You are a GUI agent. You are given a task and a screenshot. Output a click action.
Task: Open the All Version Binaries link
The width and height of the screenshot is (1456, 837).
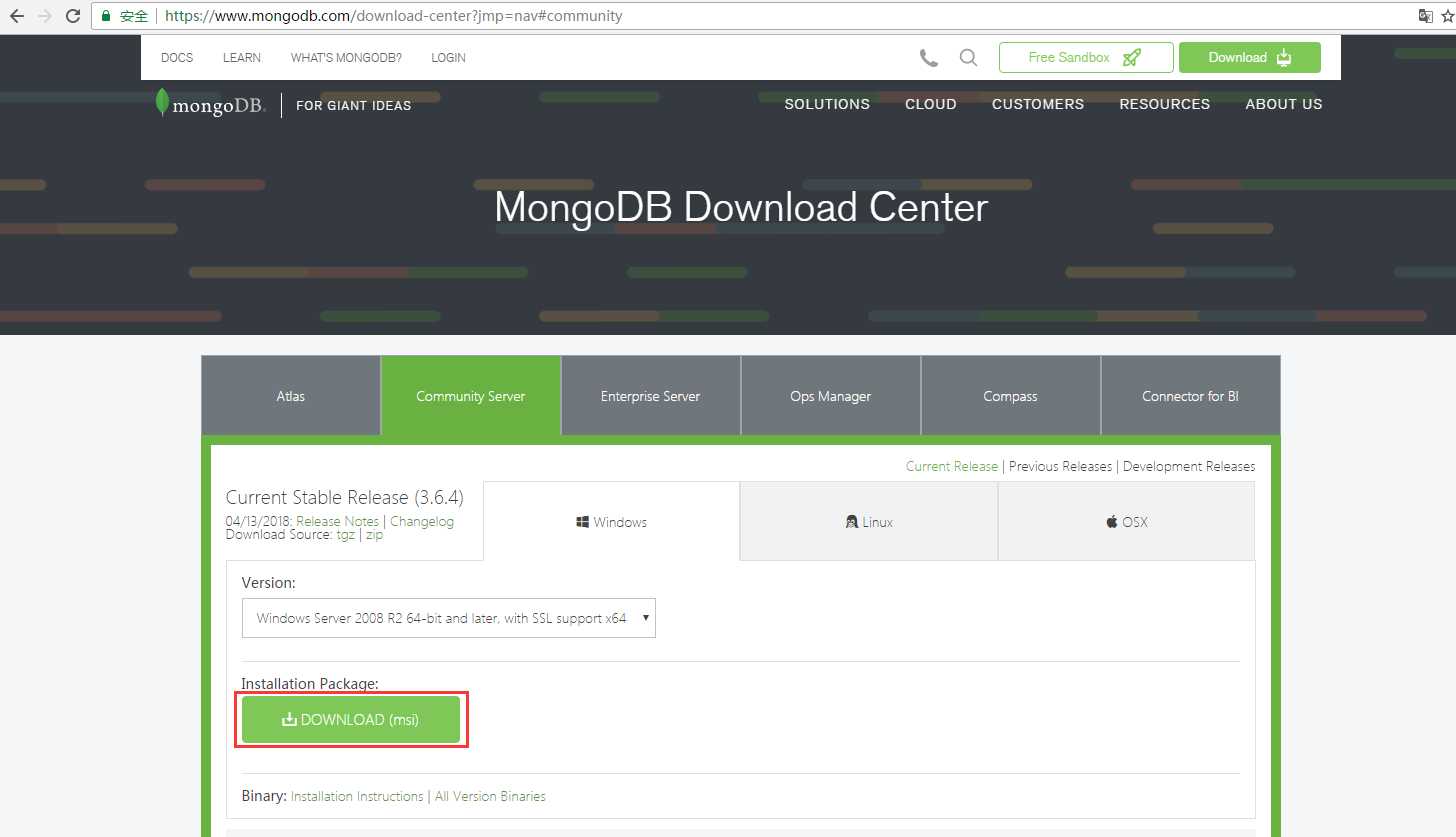(491, 796)
